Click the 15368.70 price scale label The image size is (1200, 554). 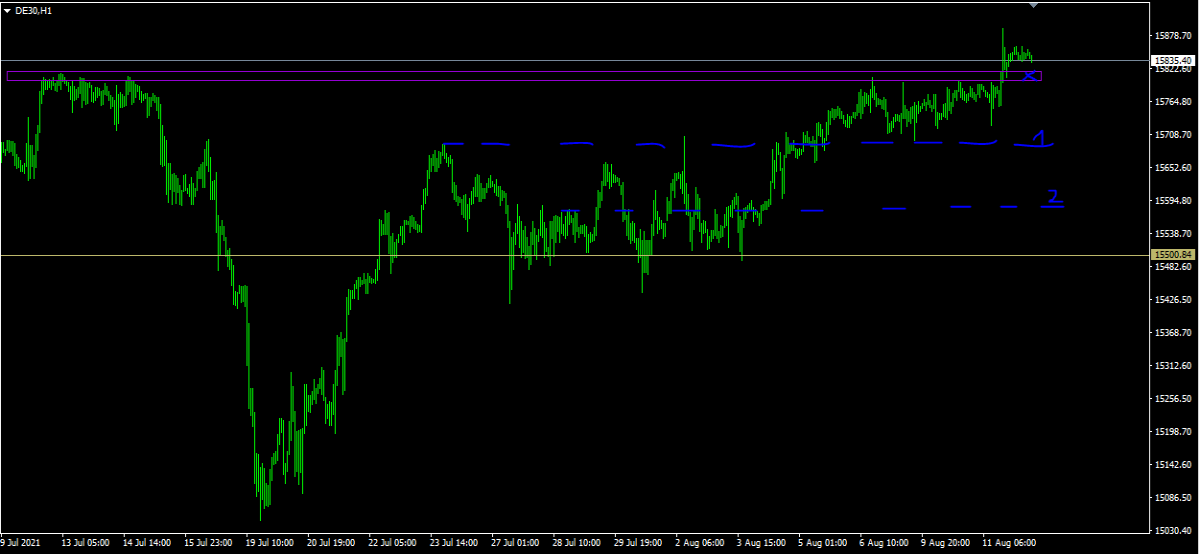click(x=1172, y=333)
